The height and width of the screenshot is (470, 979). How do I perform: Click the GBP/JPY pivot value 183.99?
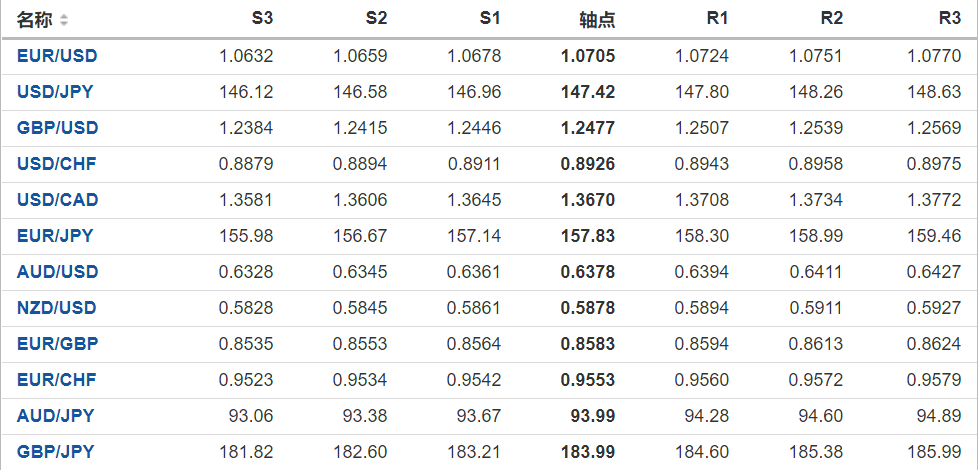point(588,452)
